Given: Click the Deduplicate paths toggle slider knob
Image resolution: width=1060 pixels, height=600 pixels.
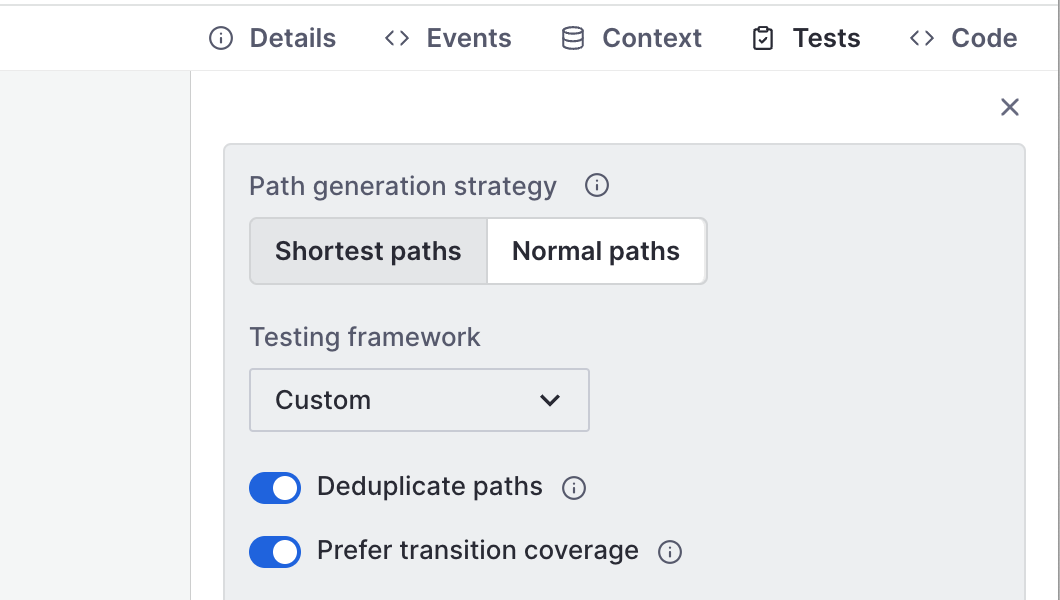Looking at the screenshot, I should pos(285,488).
